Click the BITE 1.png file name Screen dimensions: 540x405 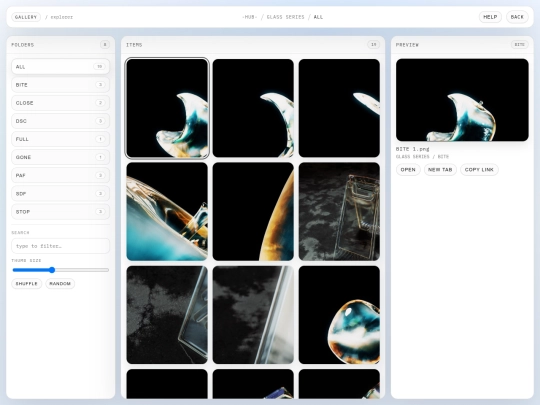[413, 149]
